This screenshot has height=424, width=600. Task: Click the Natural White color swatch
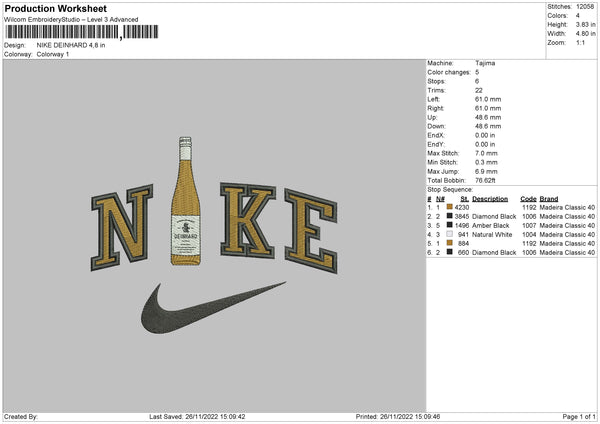point(450,234)
